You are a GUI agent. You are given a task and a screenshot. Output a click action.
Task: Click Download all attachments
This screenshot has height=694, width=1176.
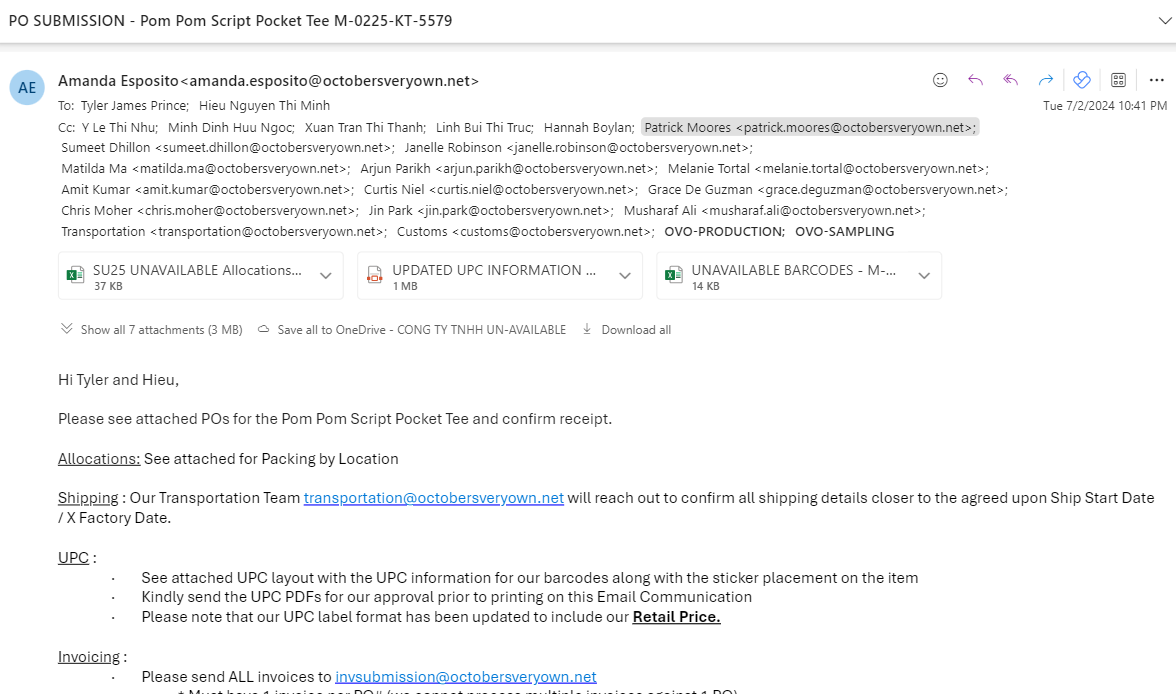click(x=626, y=329)
